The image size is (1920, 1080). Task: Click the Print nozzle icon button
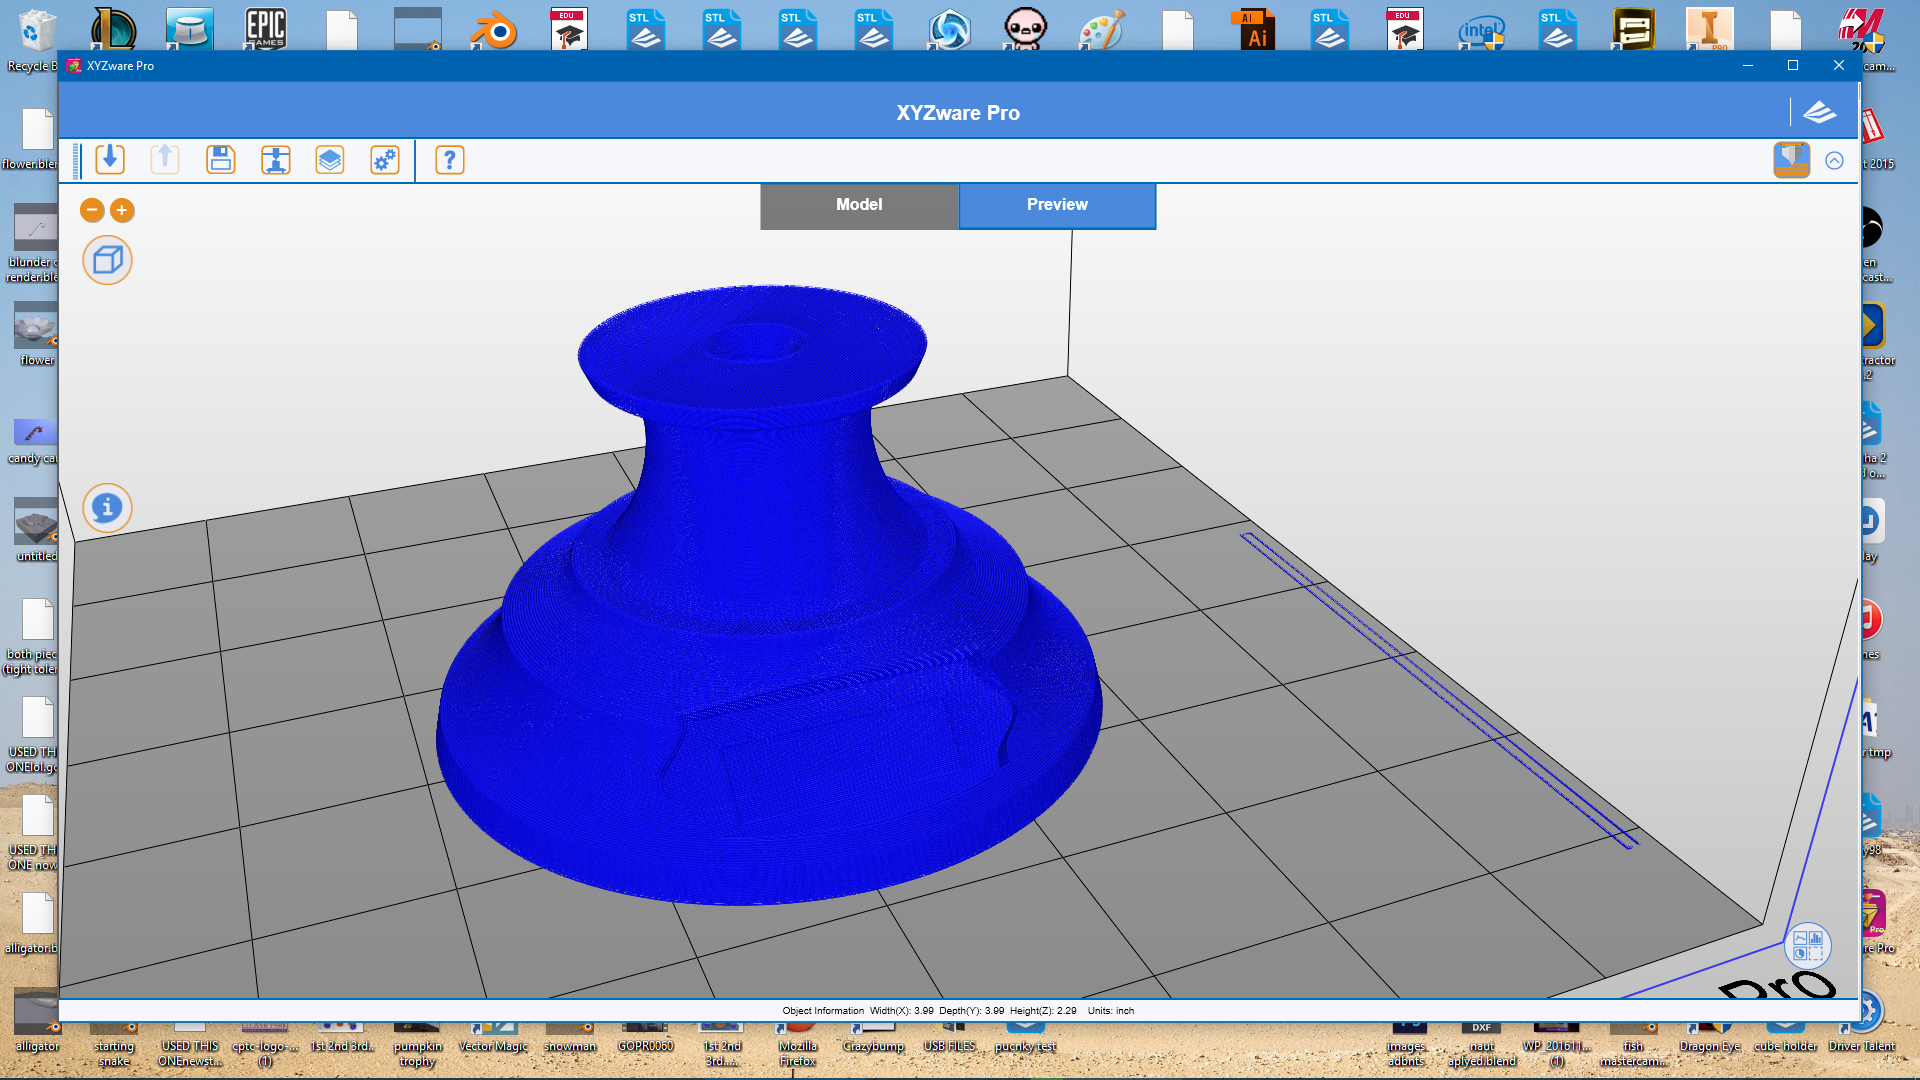click(x=1791, y=160)
